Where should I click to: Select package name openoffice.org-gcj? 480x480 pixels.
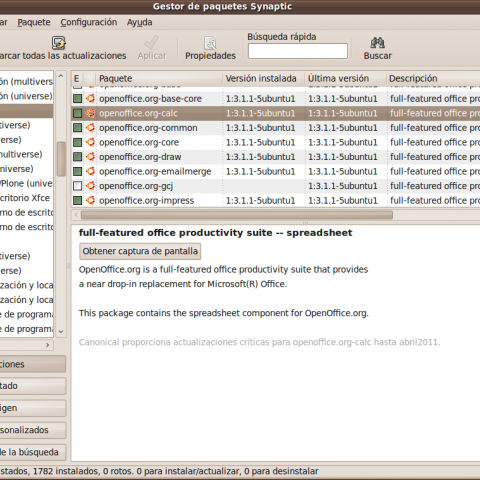pos(136,186)
